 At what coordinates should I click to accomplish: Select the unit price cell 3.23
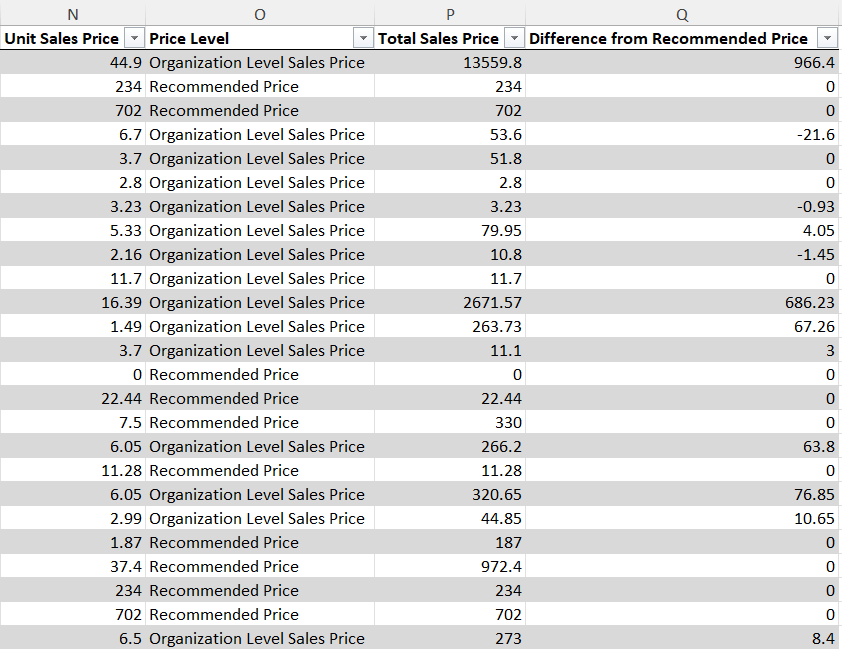pos(72,207)
